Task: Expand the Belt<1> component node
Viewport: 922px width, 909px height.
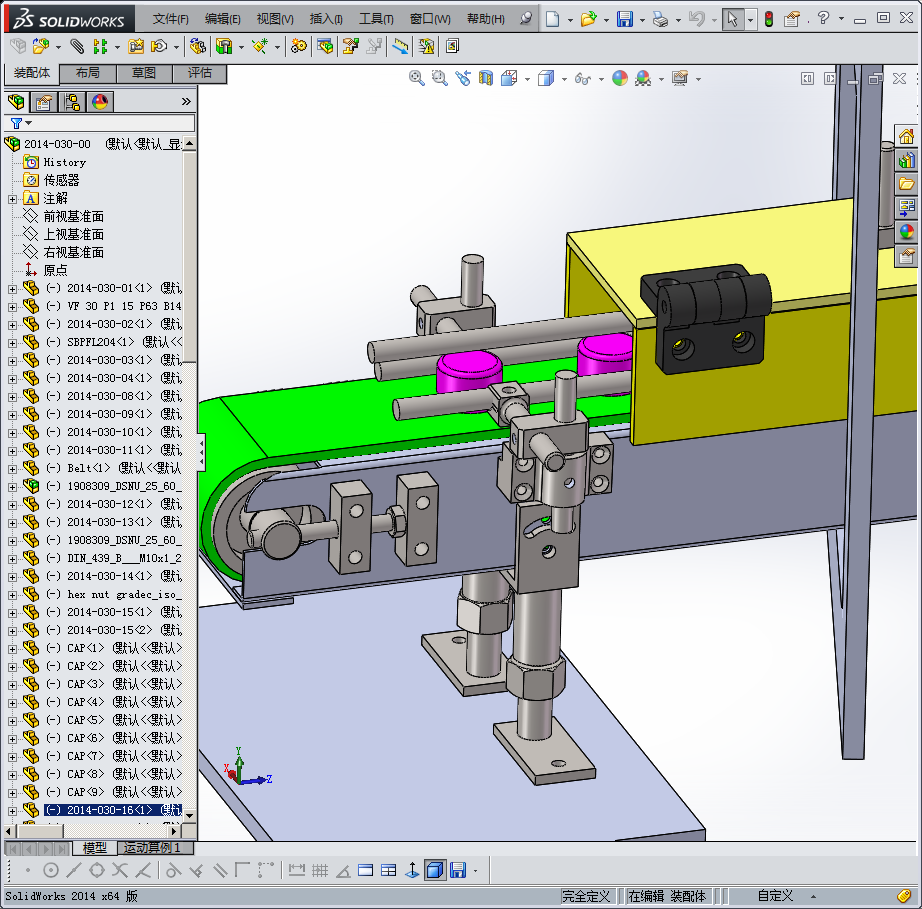Action: click(x=12, y=468)
